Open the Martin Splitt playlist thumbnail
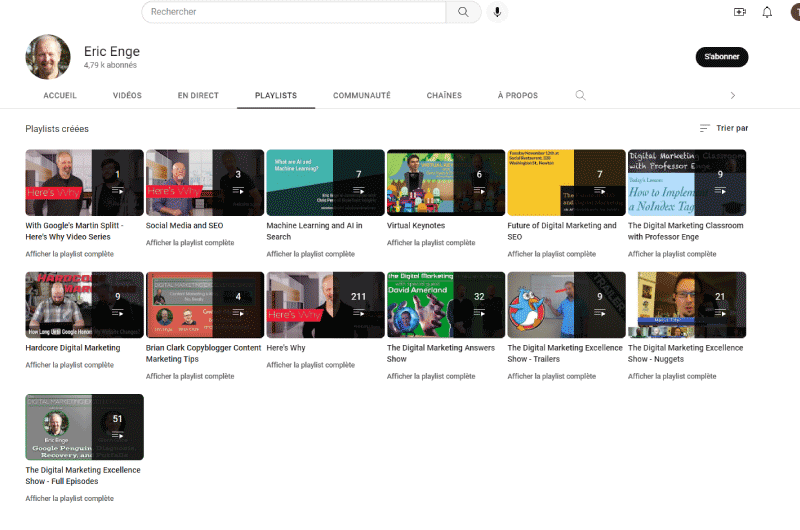The width and height of the screenshot is (800, 530). 85,183
